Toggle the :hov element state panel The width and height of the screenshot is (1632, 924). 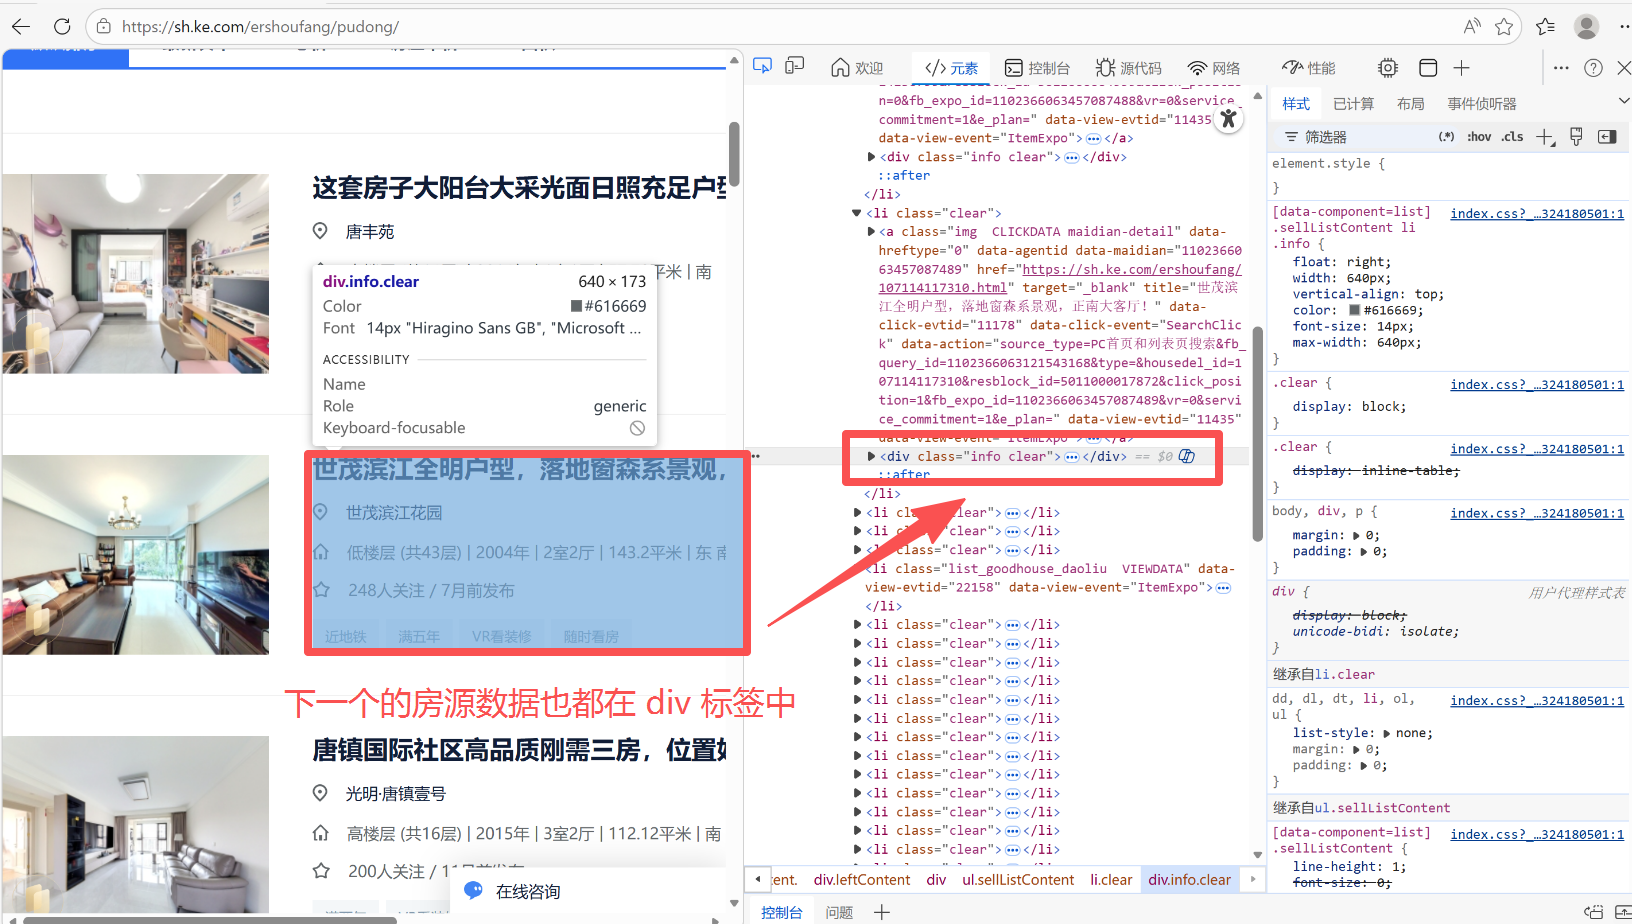[x=1479, y=137]
